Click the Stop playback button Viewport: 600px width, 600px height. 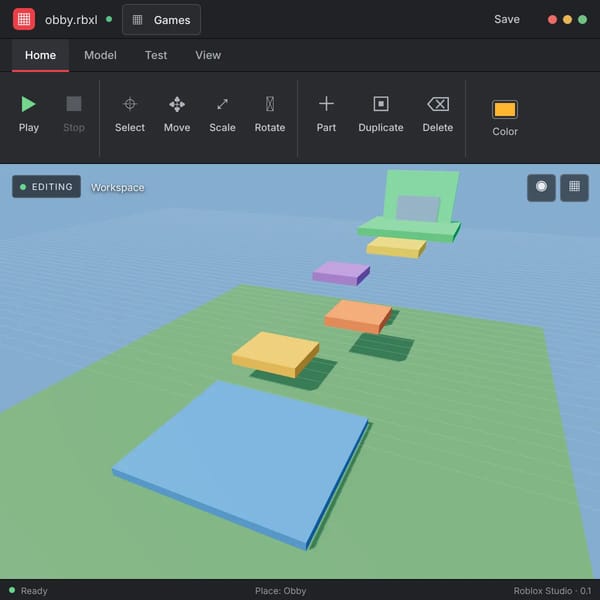pos(74,114)
